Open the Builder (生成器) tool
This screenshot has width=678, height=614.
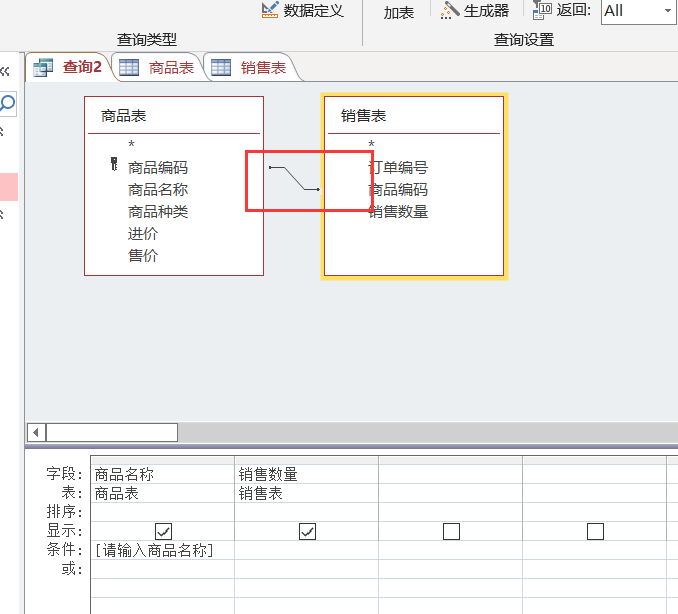474,10
